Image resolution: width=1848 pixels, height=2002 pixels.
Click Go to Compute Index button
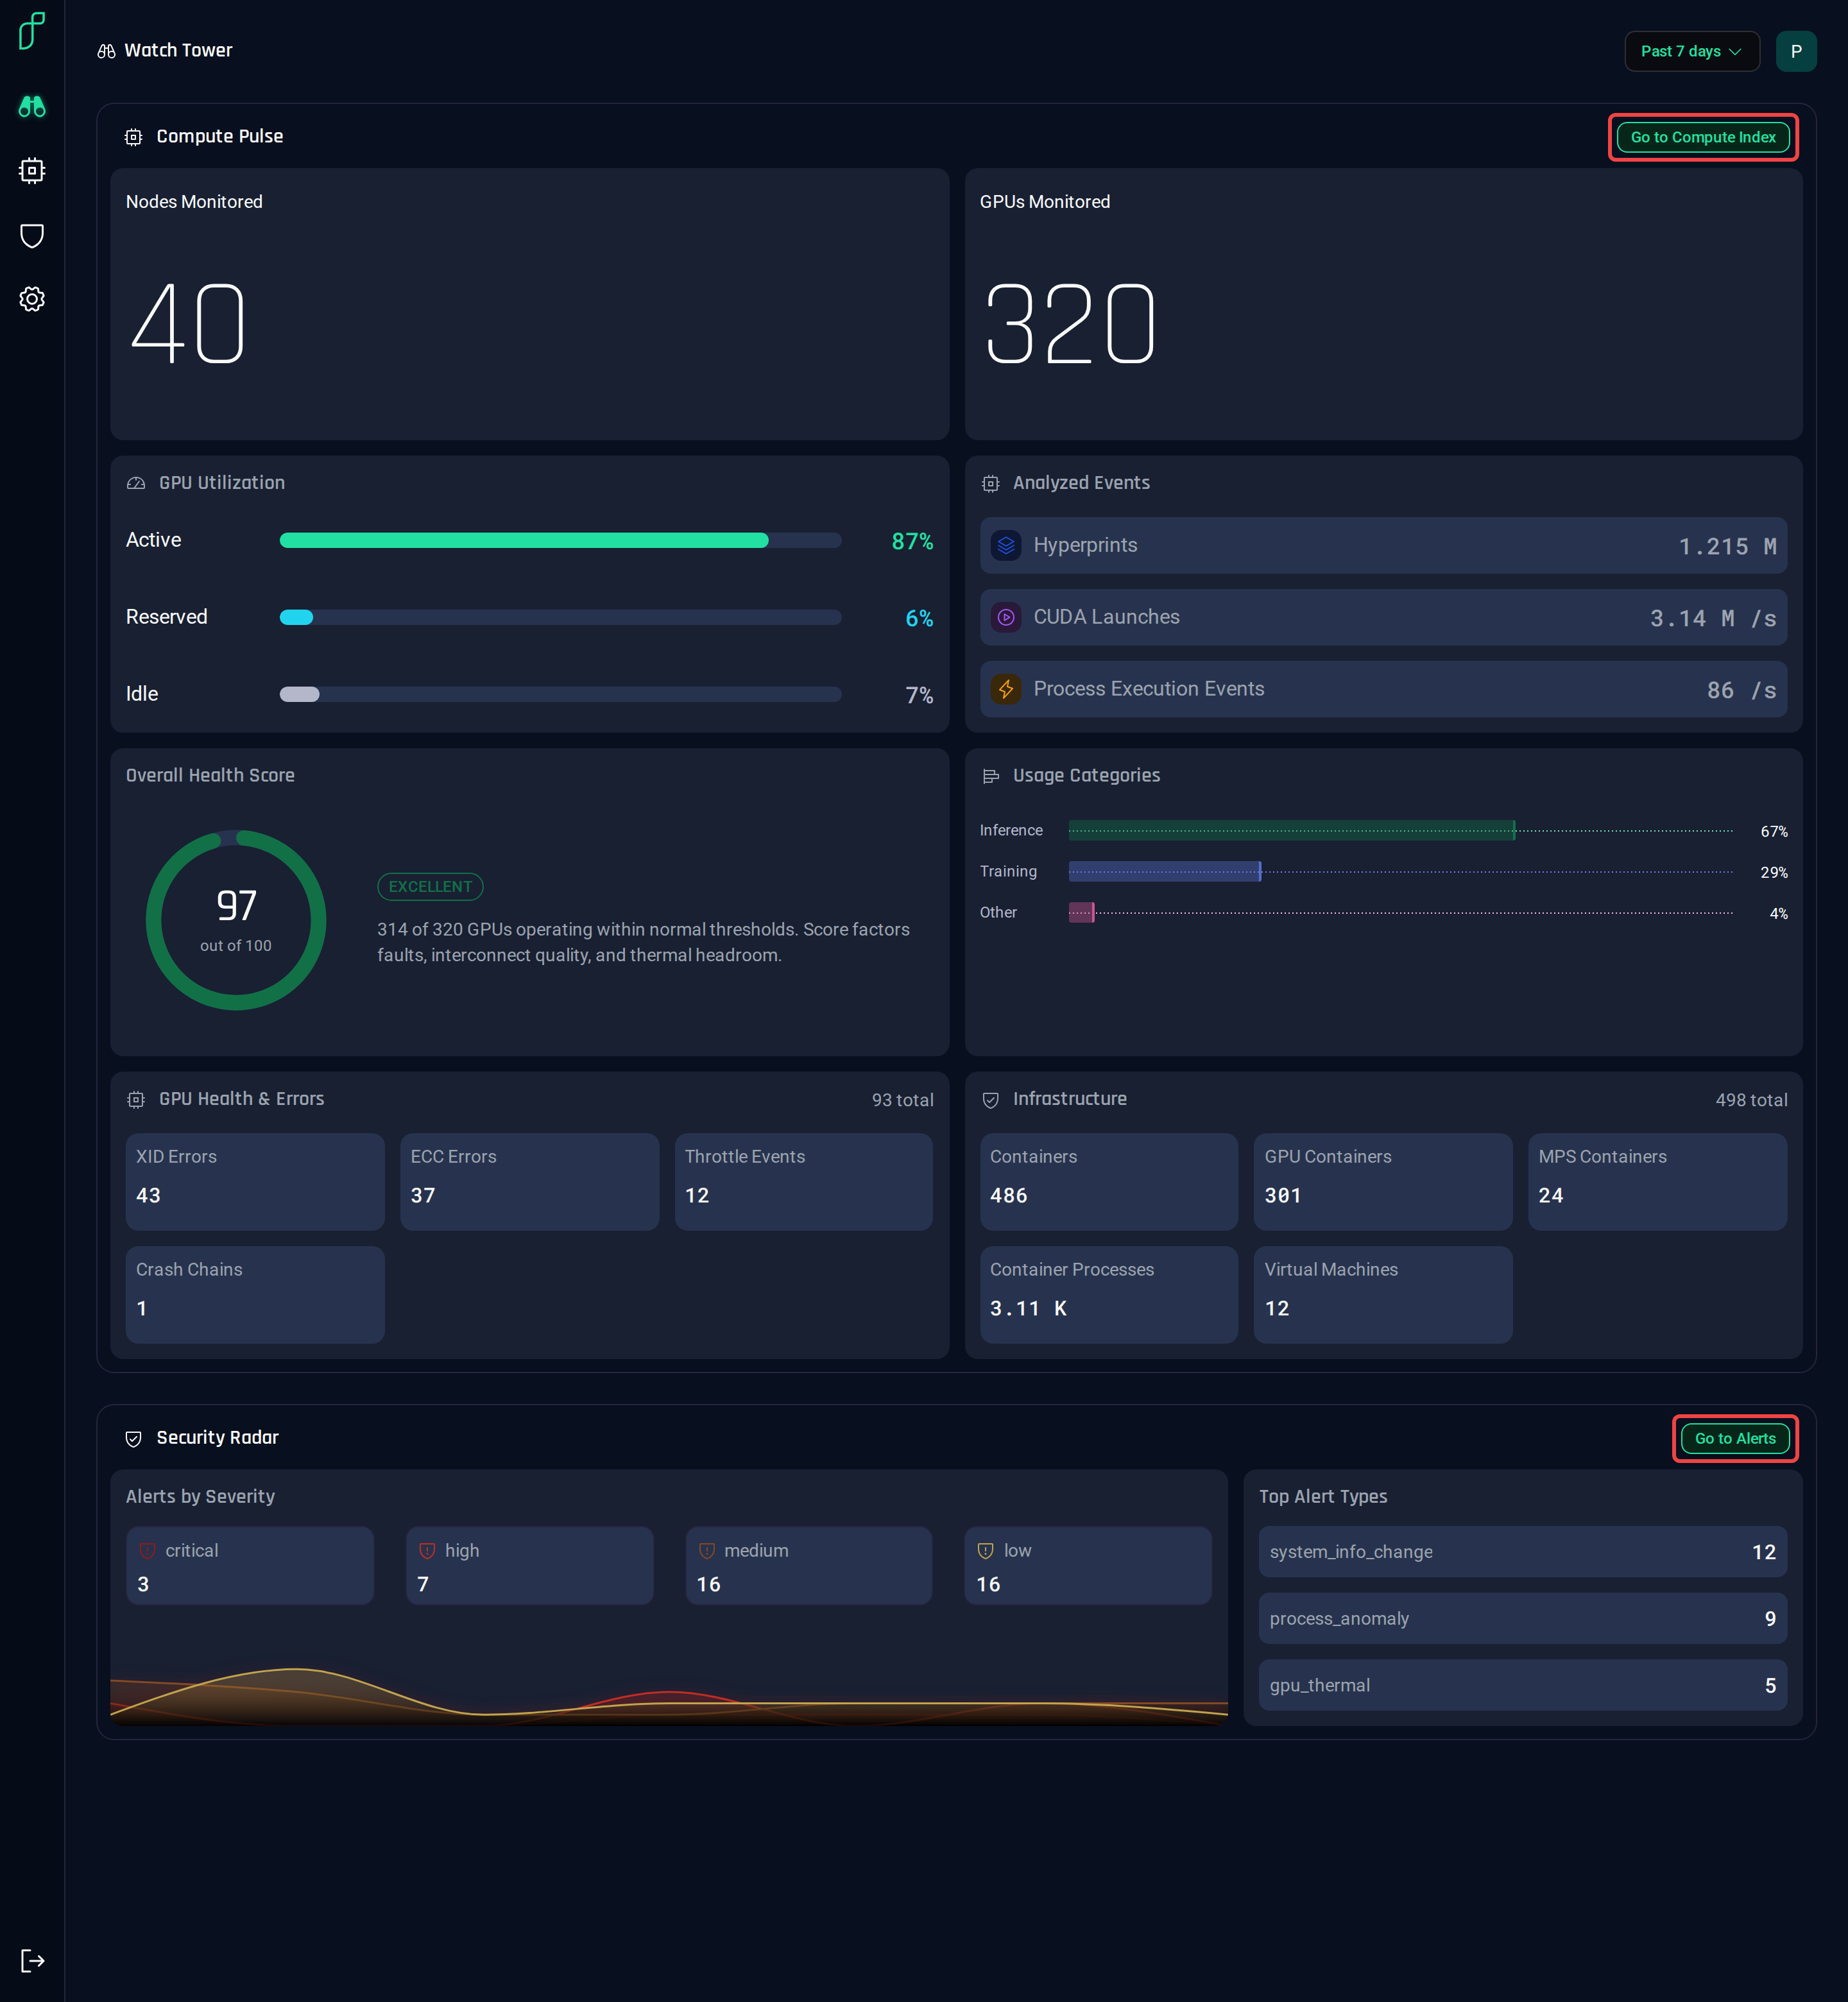1702,137
